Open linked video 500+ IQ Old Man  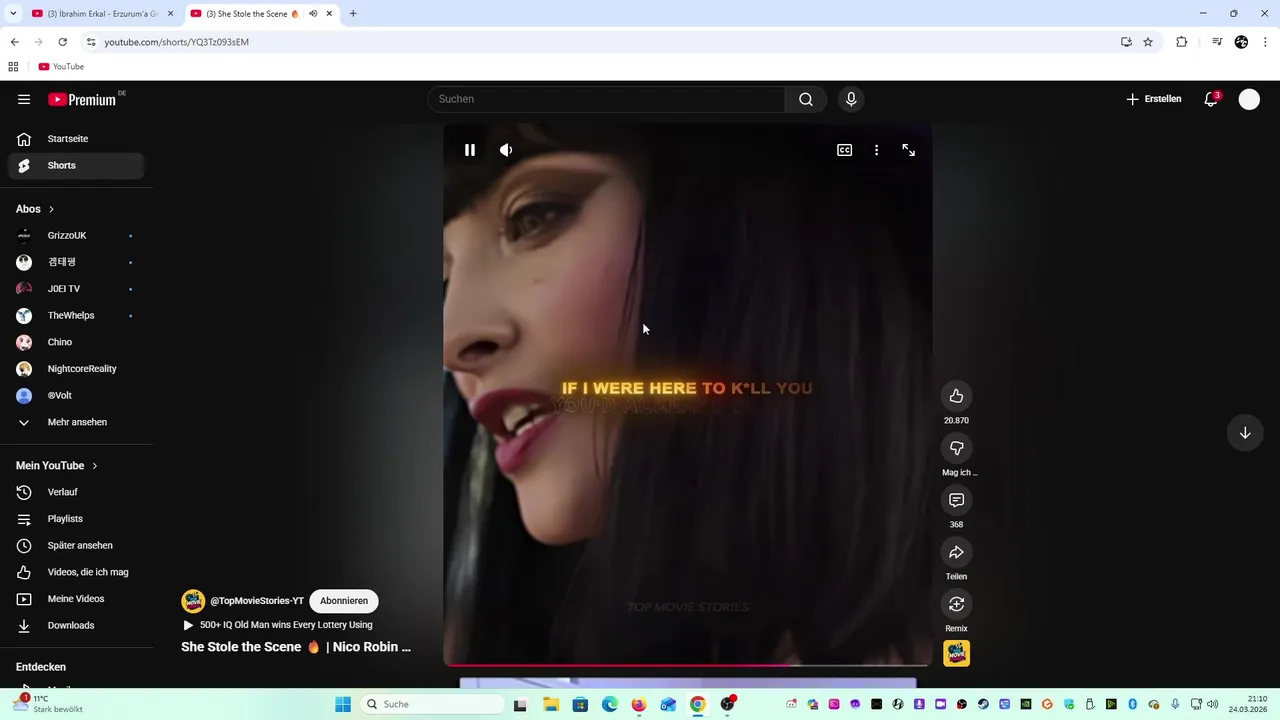278,625
